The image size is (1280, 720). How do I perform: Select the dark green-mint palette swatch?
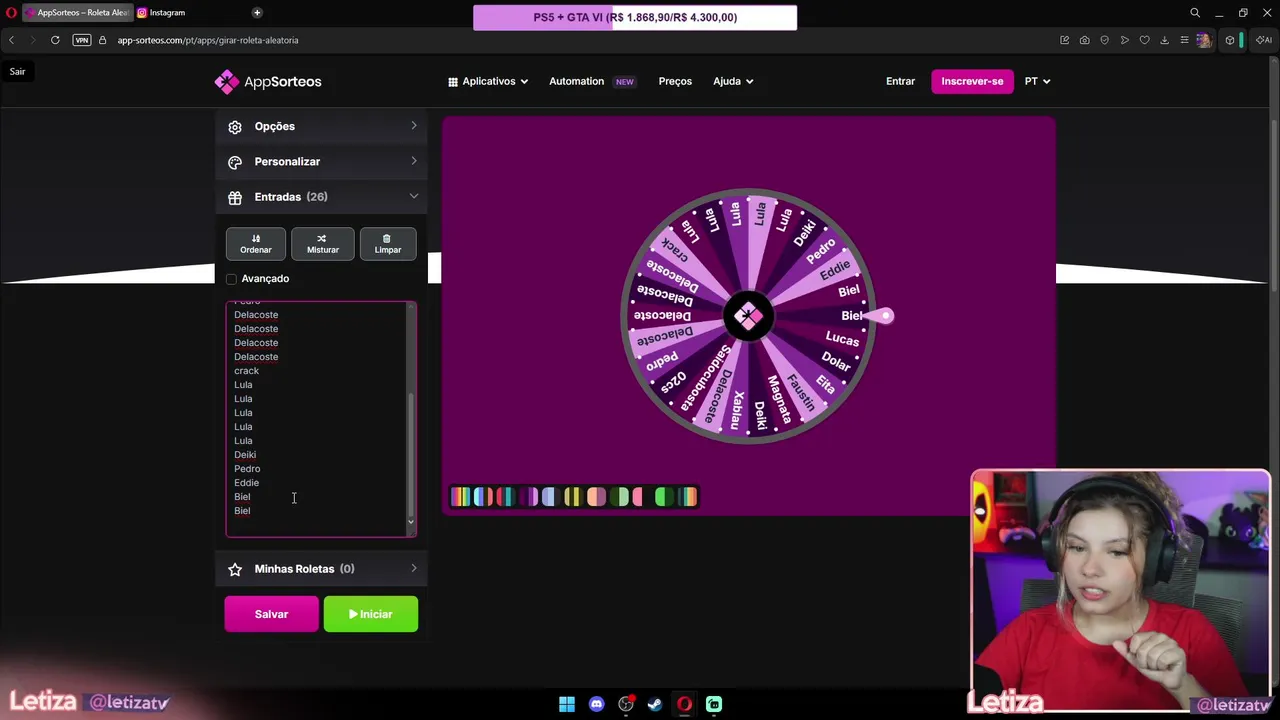pyautogui.click(x=618, y=497)
